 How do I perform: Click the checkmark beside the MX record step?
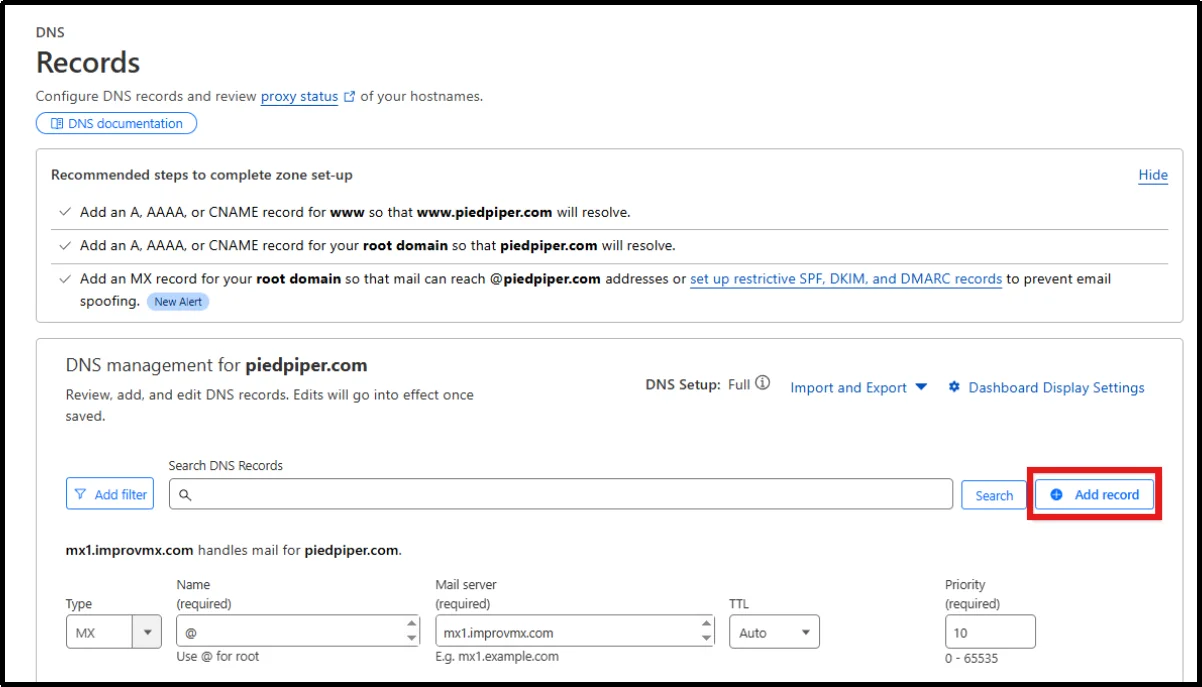65,279
